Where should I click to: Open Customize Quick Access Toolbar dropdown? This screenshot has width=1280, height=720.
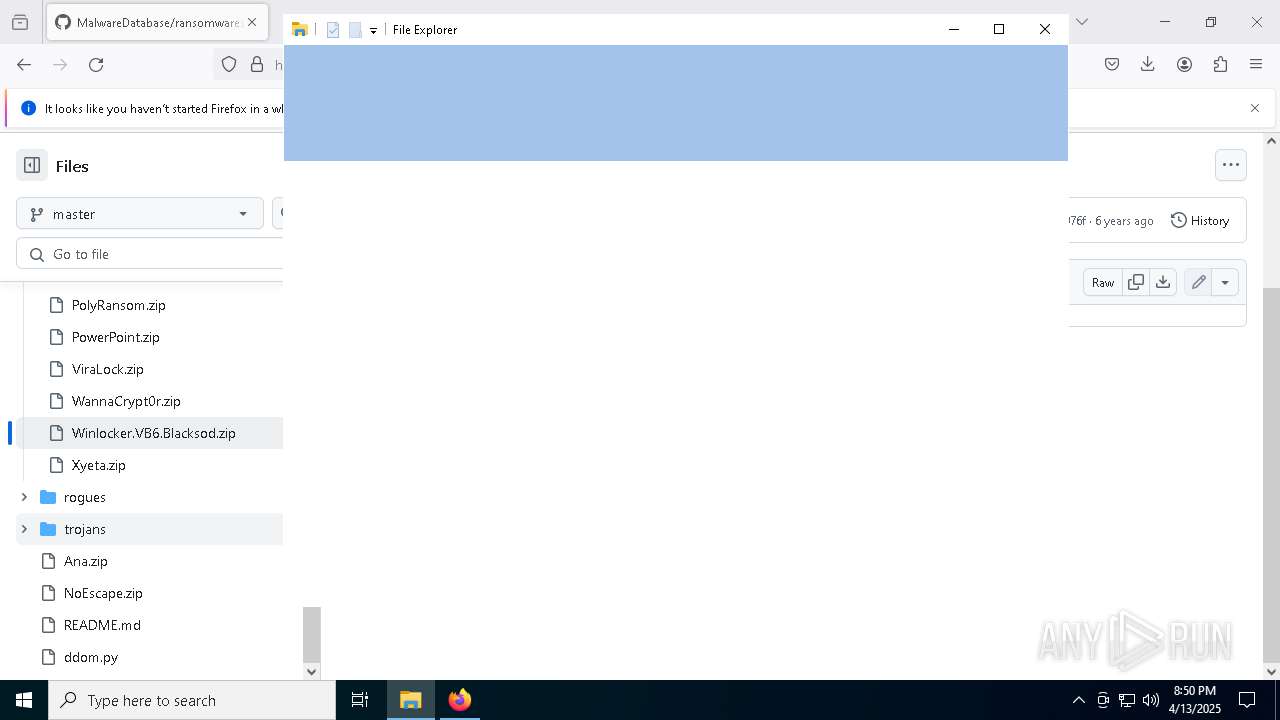[373, 31]
